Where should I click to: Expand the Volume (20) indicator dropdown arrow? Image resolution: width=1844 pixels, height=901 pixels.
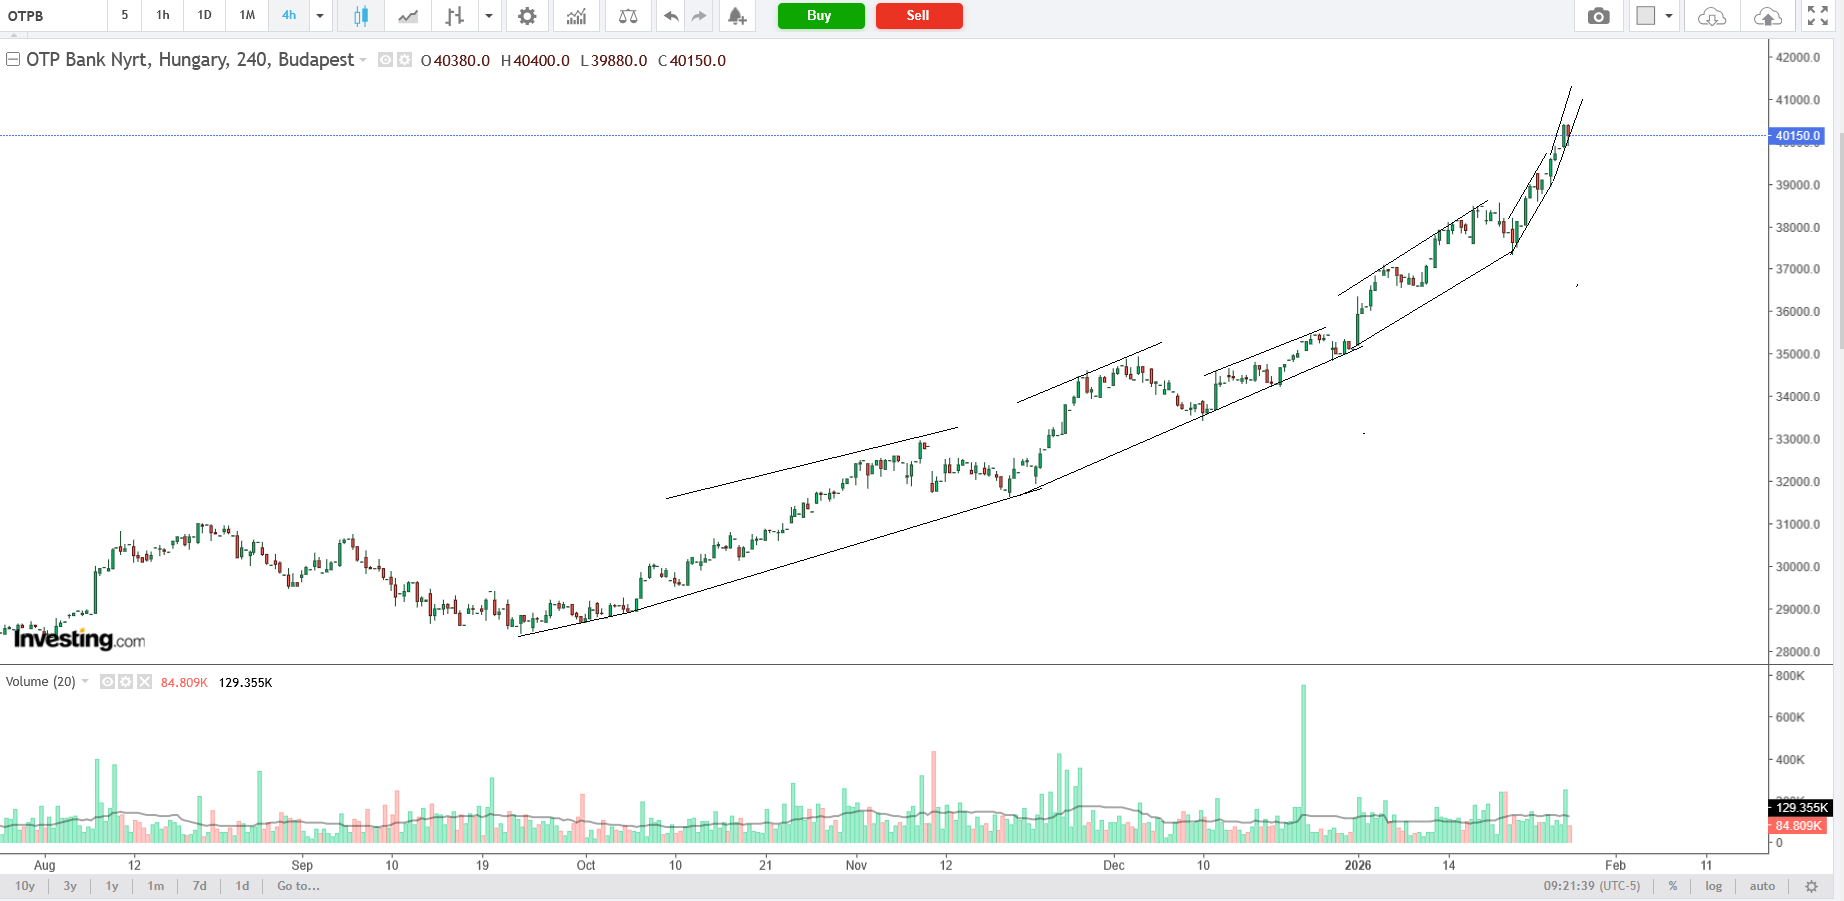pos(85,682)
